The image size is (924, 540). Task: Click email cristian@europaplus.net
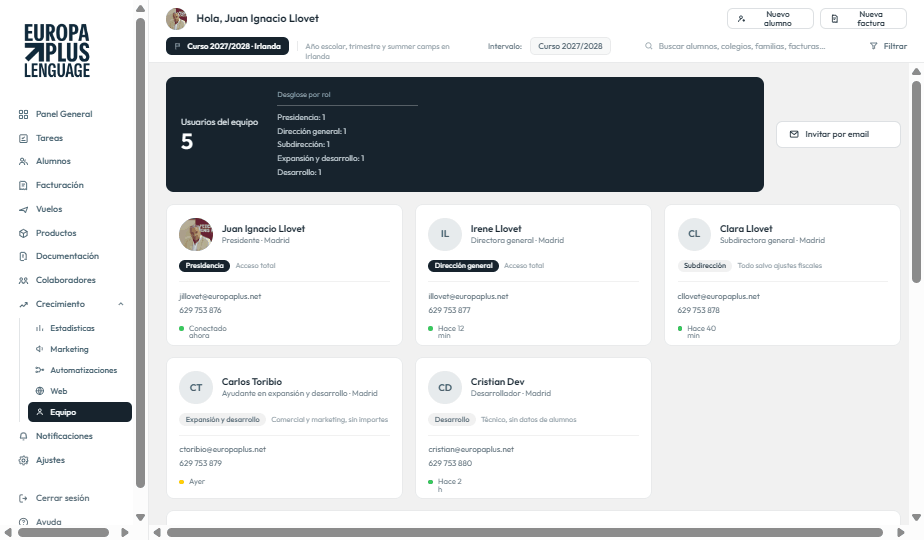pyautogui.click(x=471, y=450)
